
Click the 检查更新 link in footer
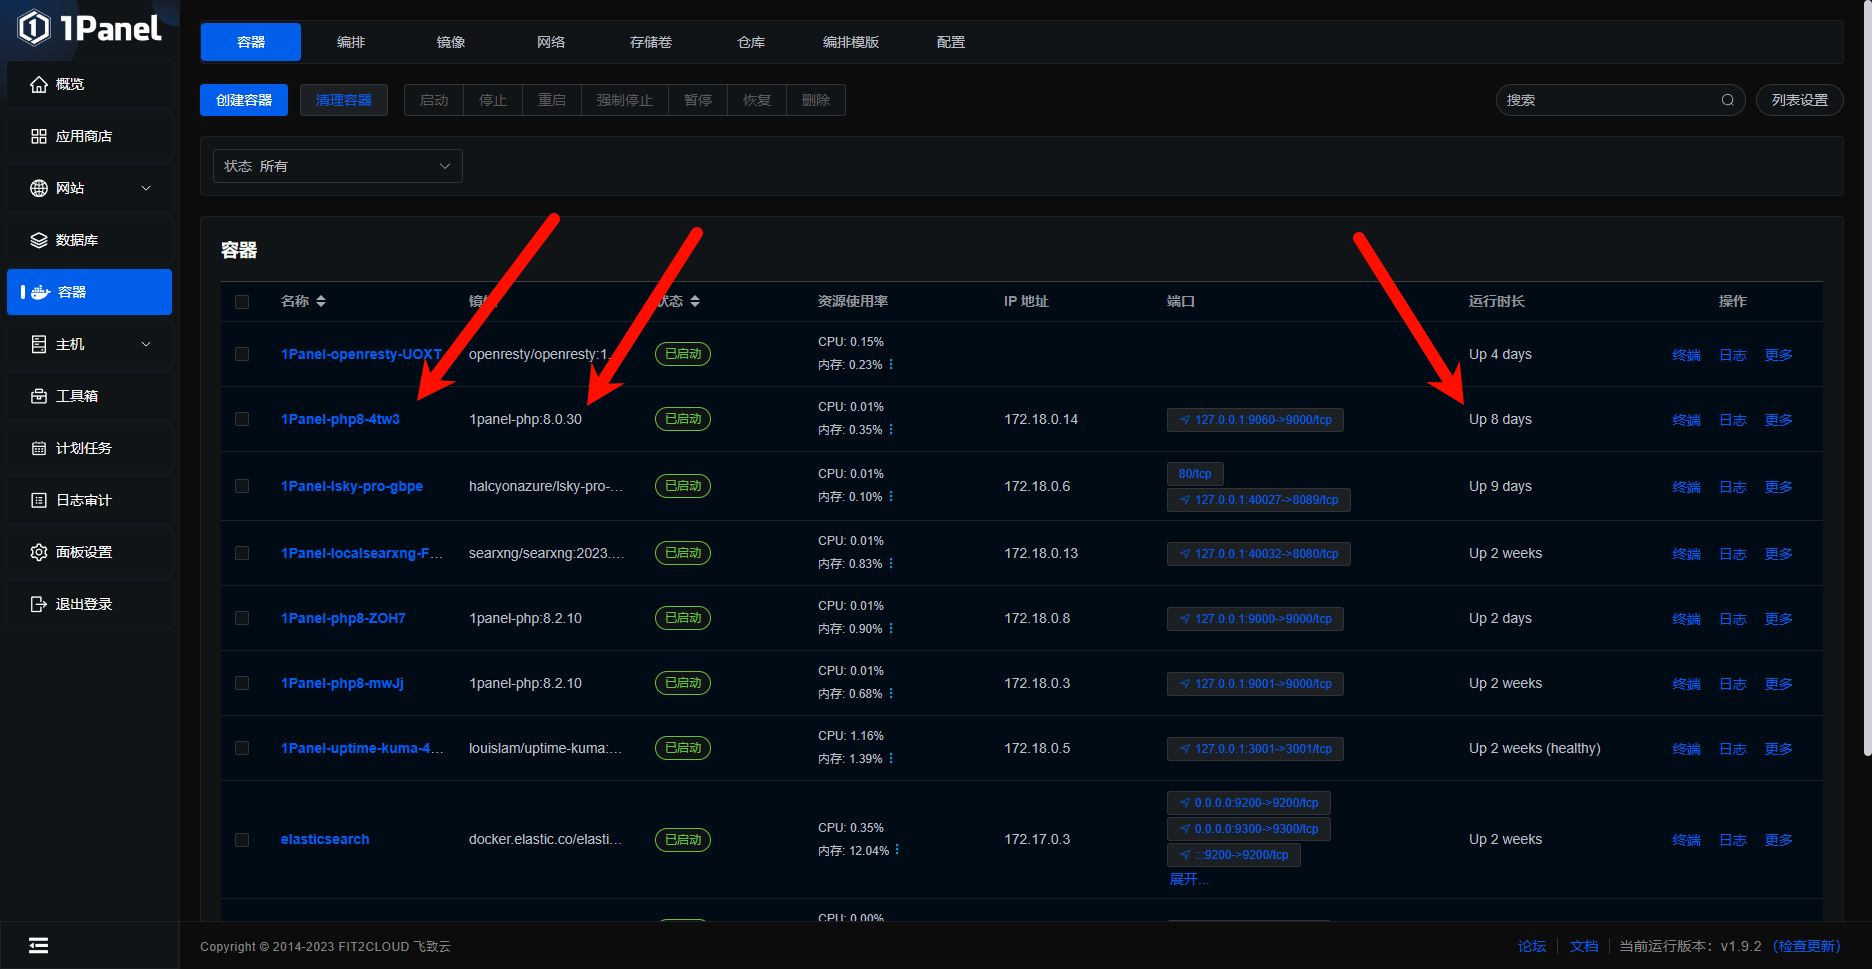point(1806,946)
